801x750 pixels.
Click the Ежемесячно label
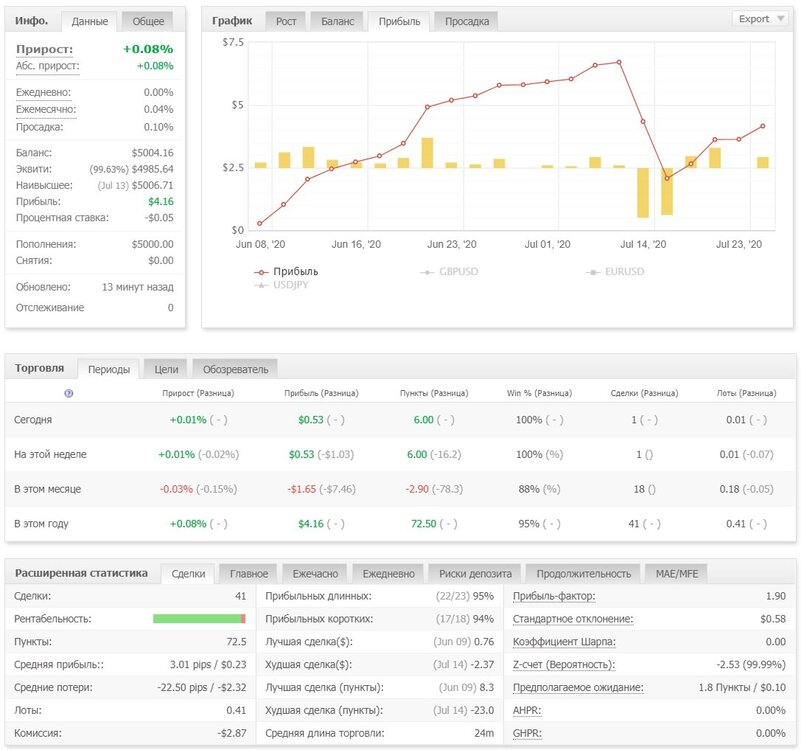point(45,109)
